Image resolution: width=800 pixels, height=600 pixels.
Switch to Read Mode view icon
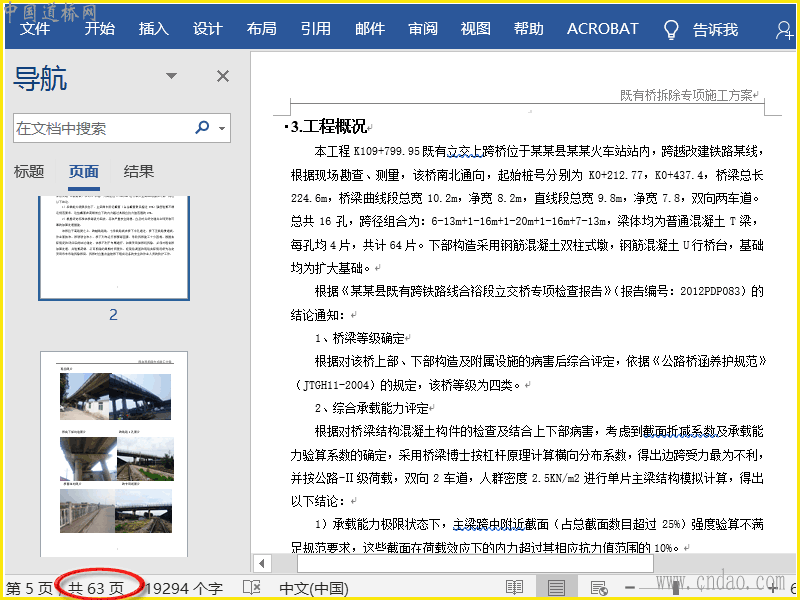[x=514, y=588]
